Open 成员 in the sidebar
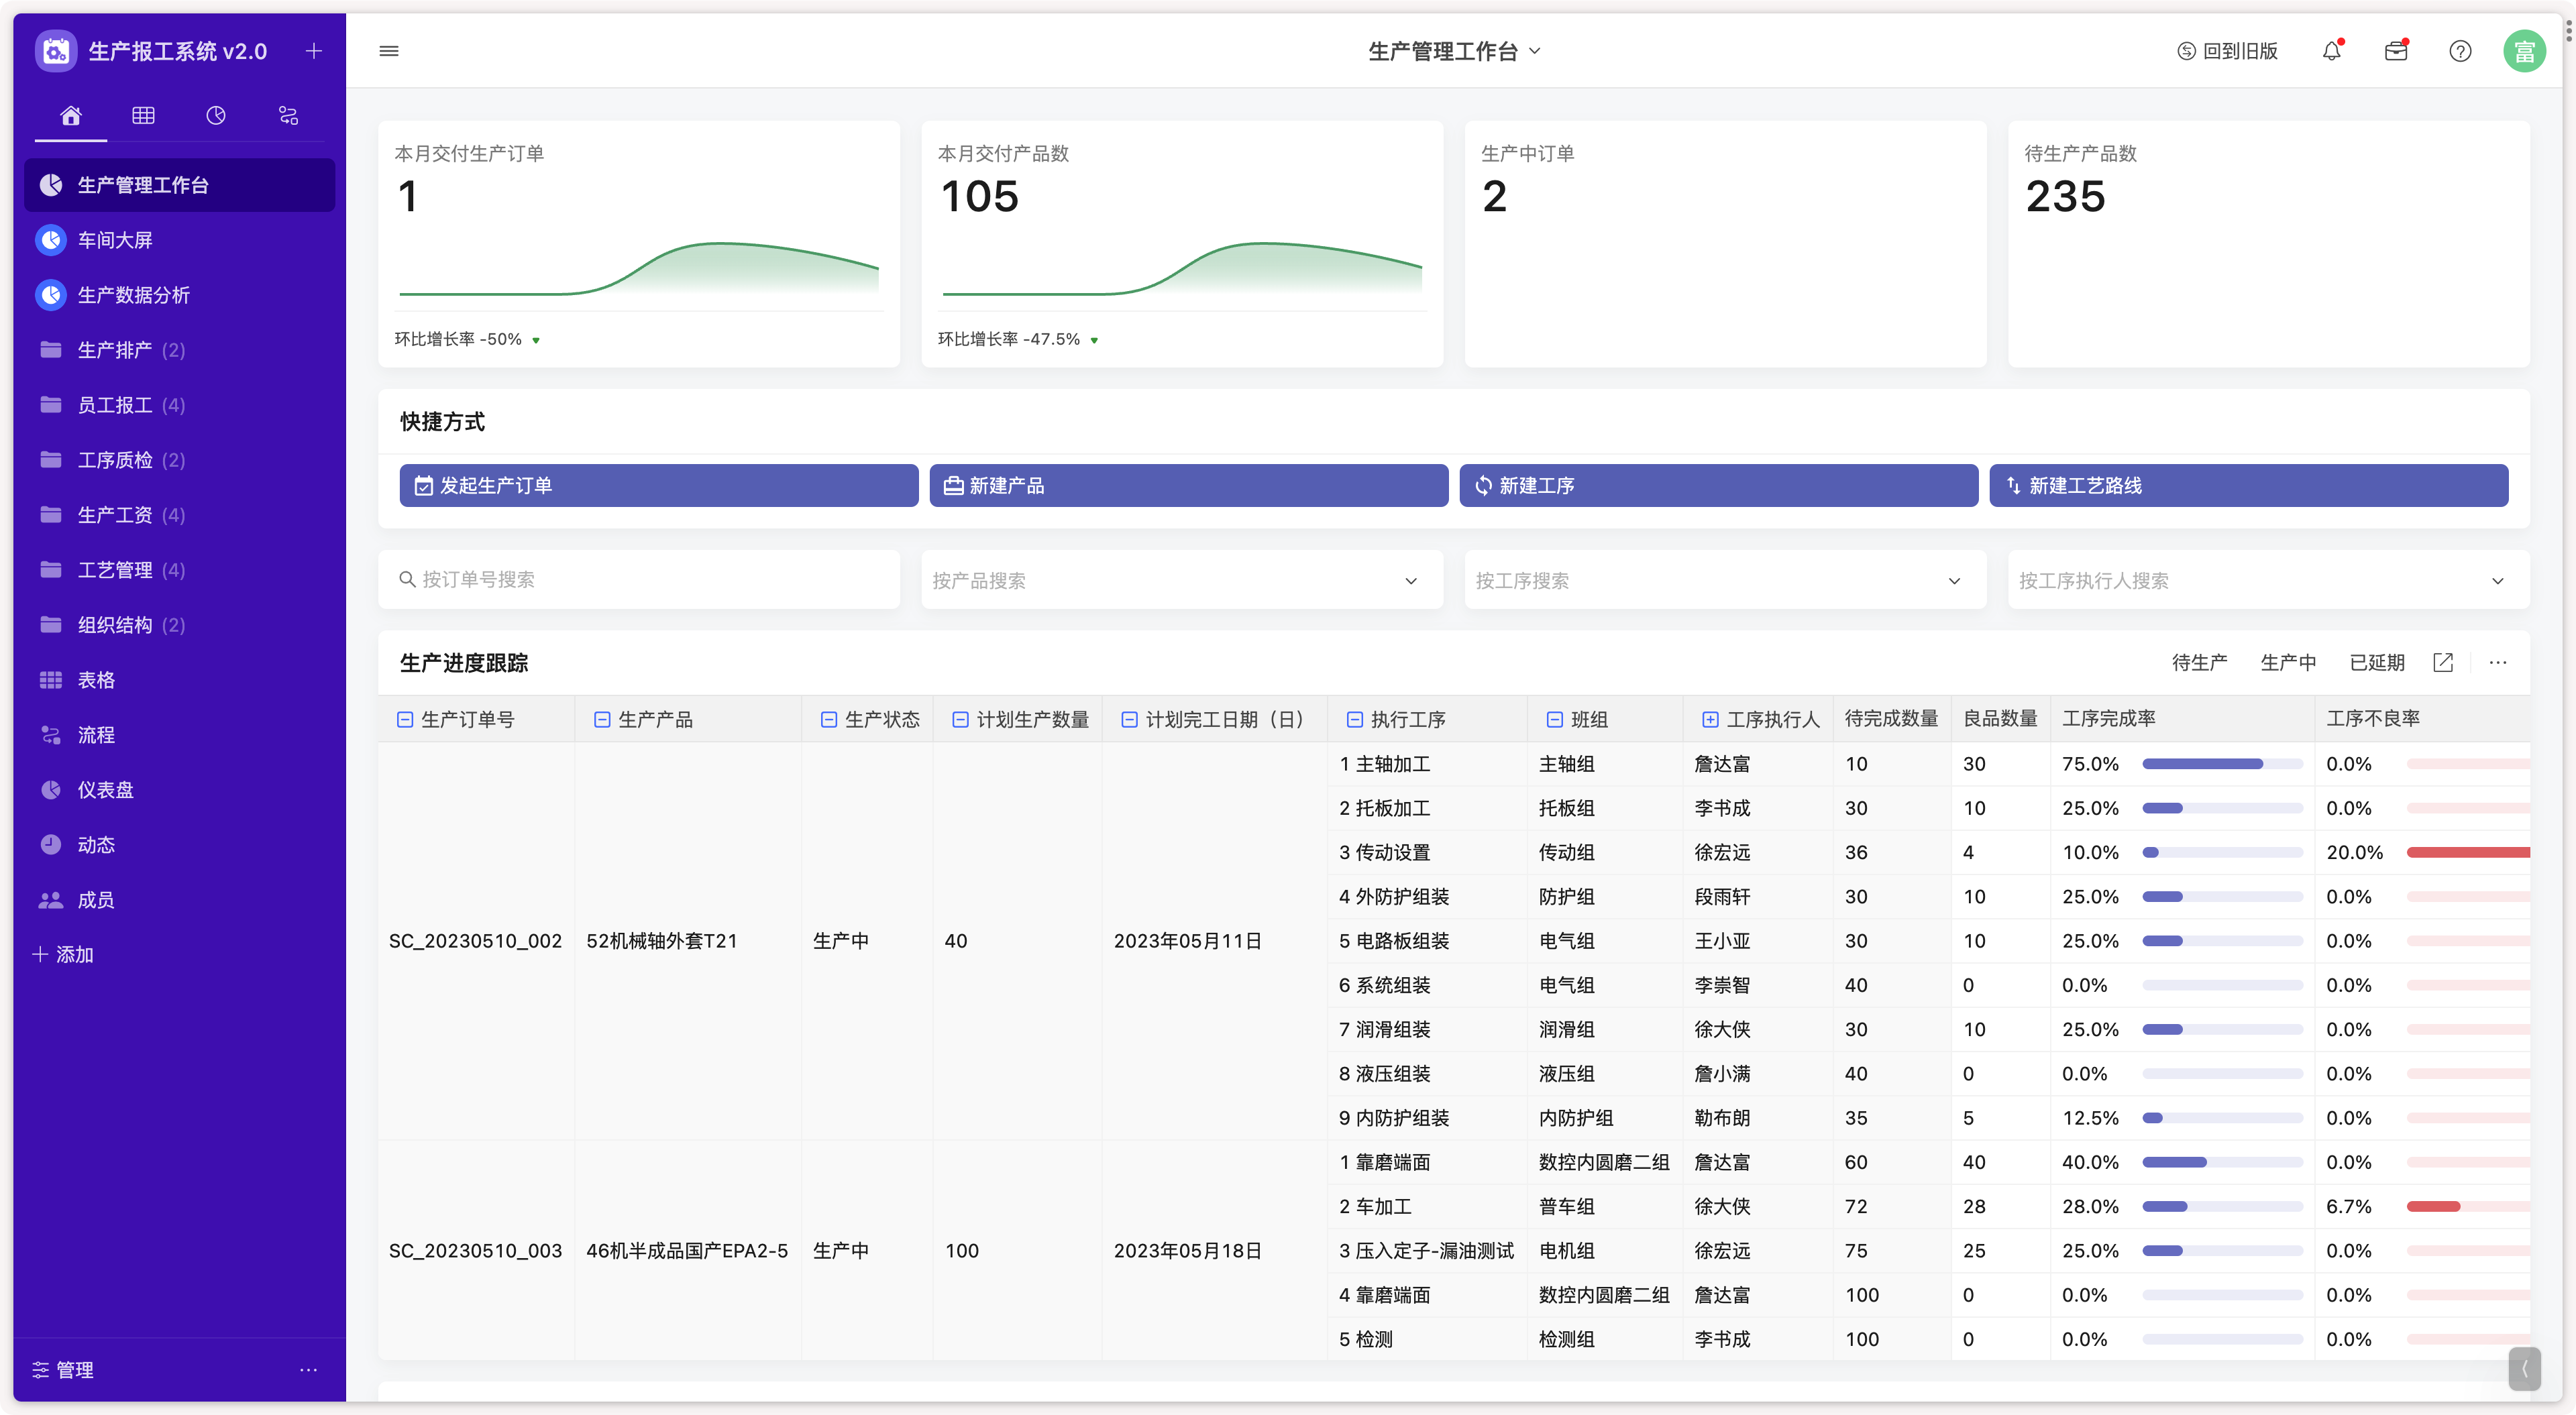 [x=179, y=900]
